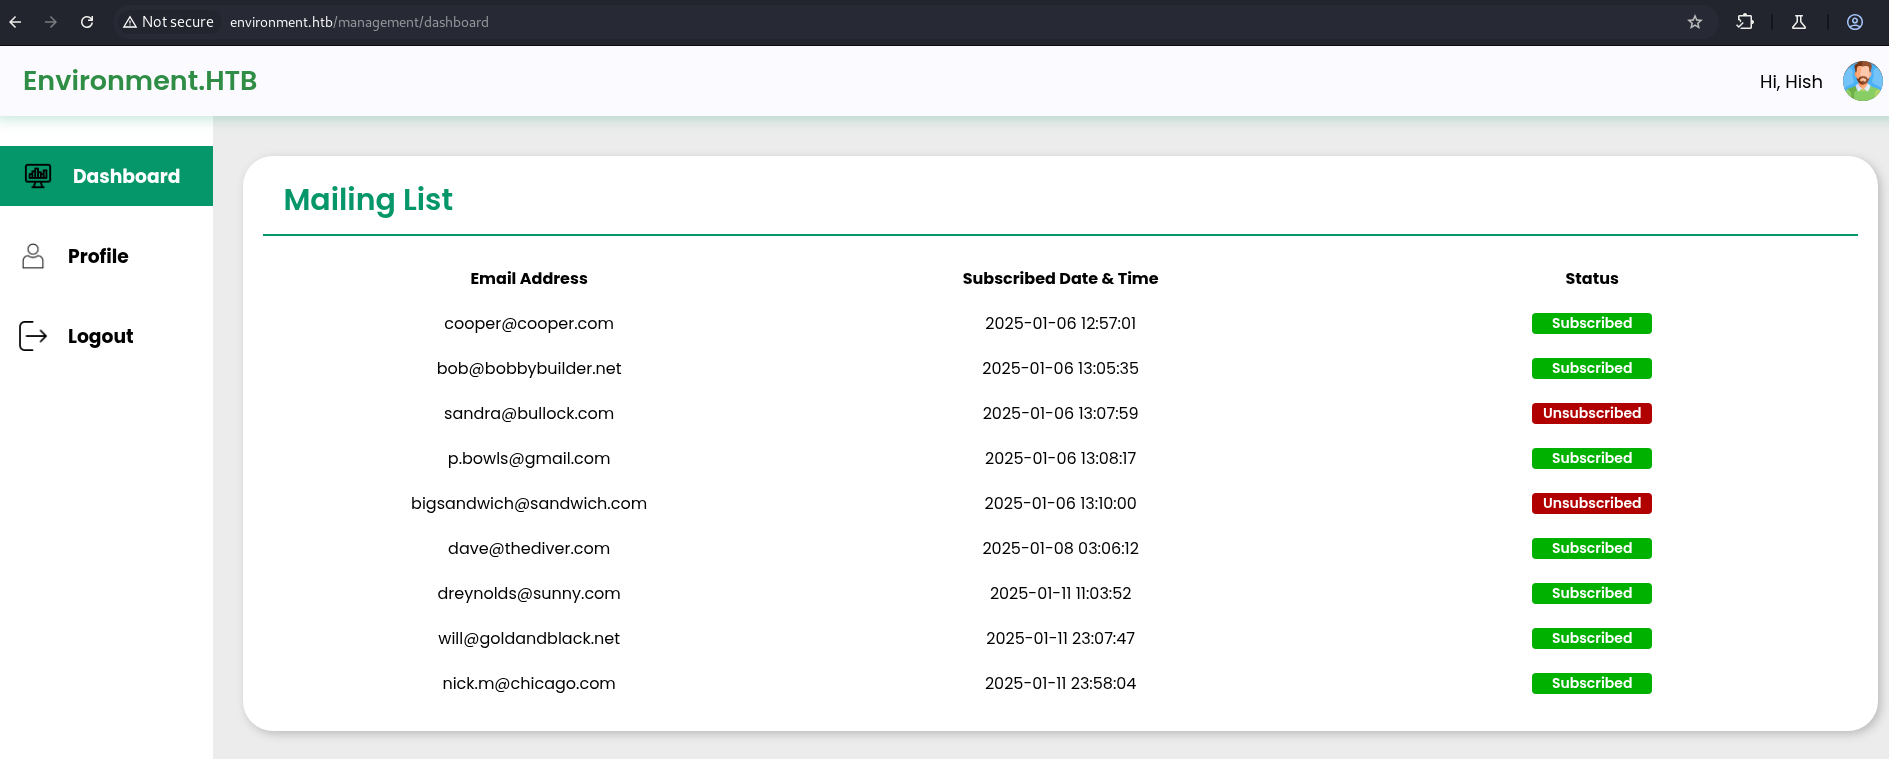Click the Status column header
This screenshot has width=1889, height=759.
1592,279
